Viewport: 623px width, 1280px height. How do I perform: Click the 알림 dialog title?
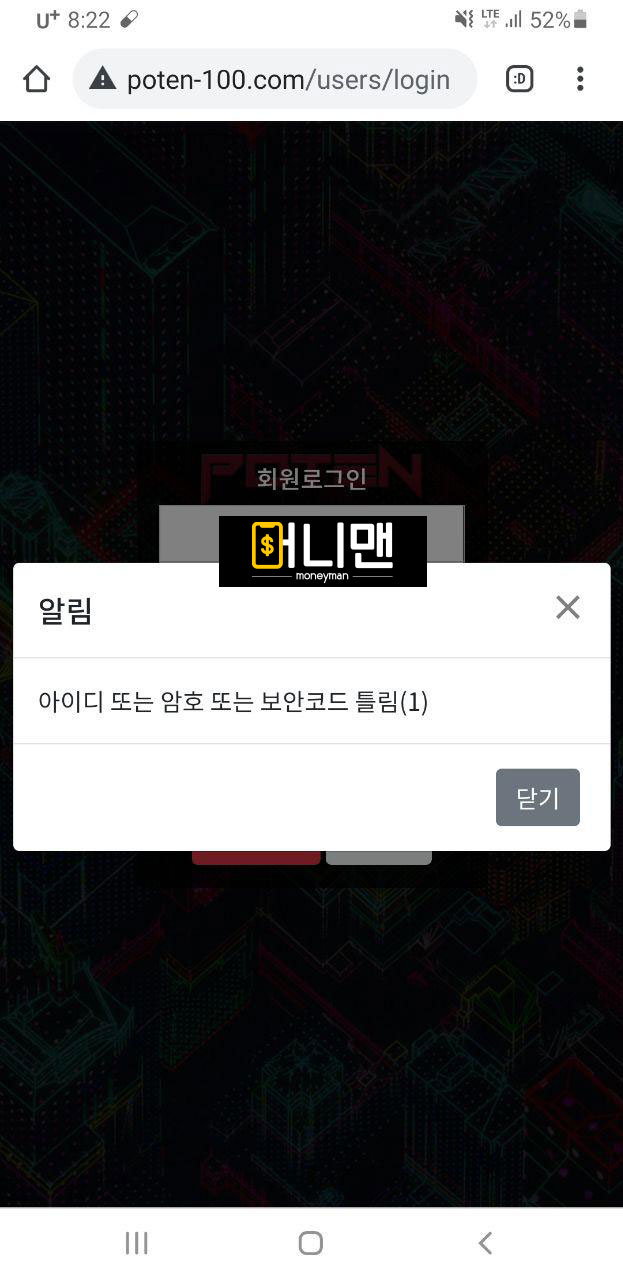click(65, 610)
